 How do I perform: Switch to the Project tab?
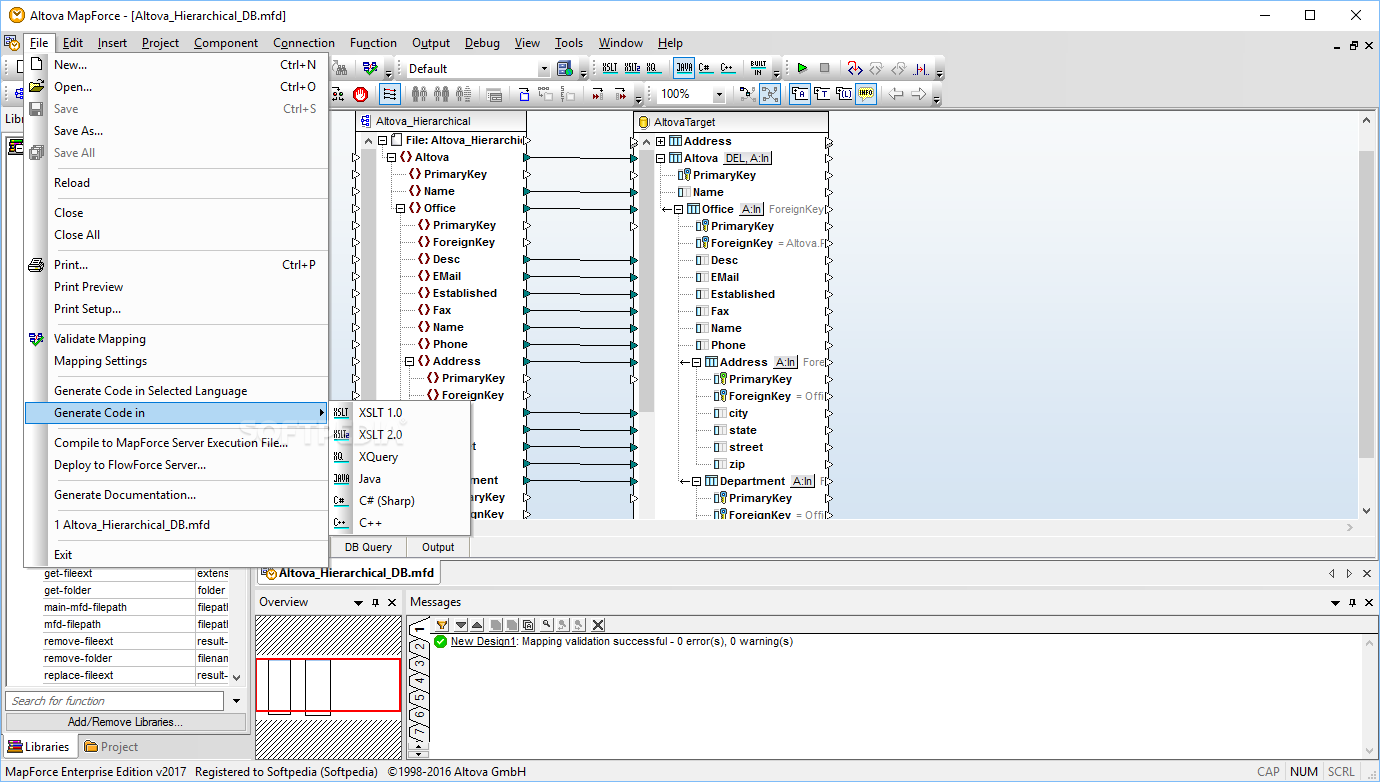111,747
